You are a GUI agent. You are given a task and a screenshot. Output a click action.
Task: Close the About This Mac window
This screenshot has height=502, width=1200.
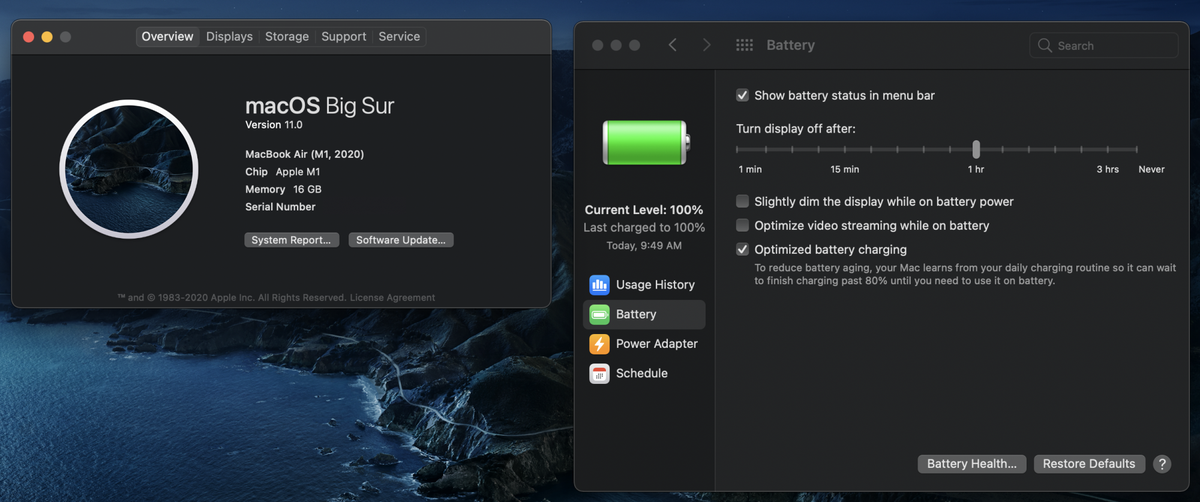tap(28, 36)
